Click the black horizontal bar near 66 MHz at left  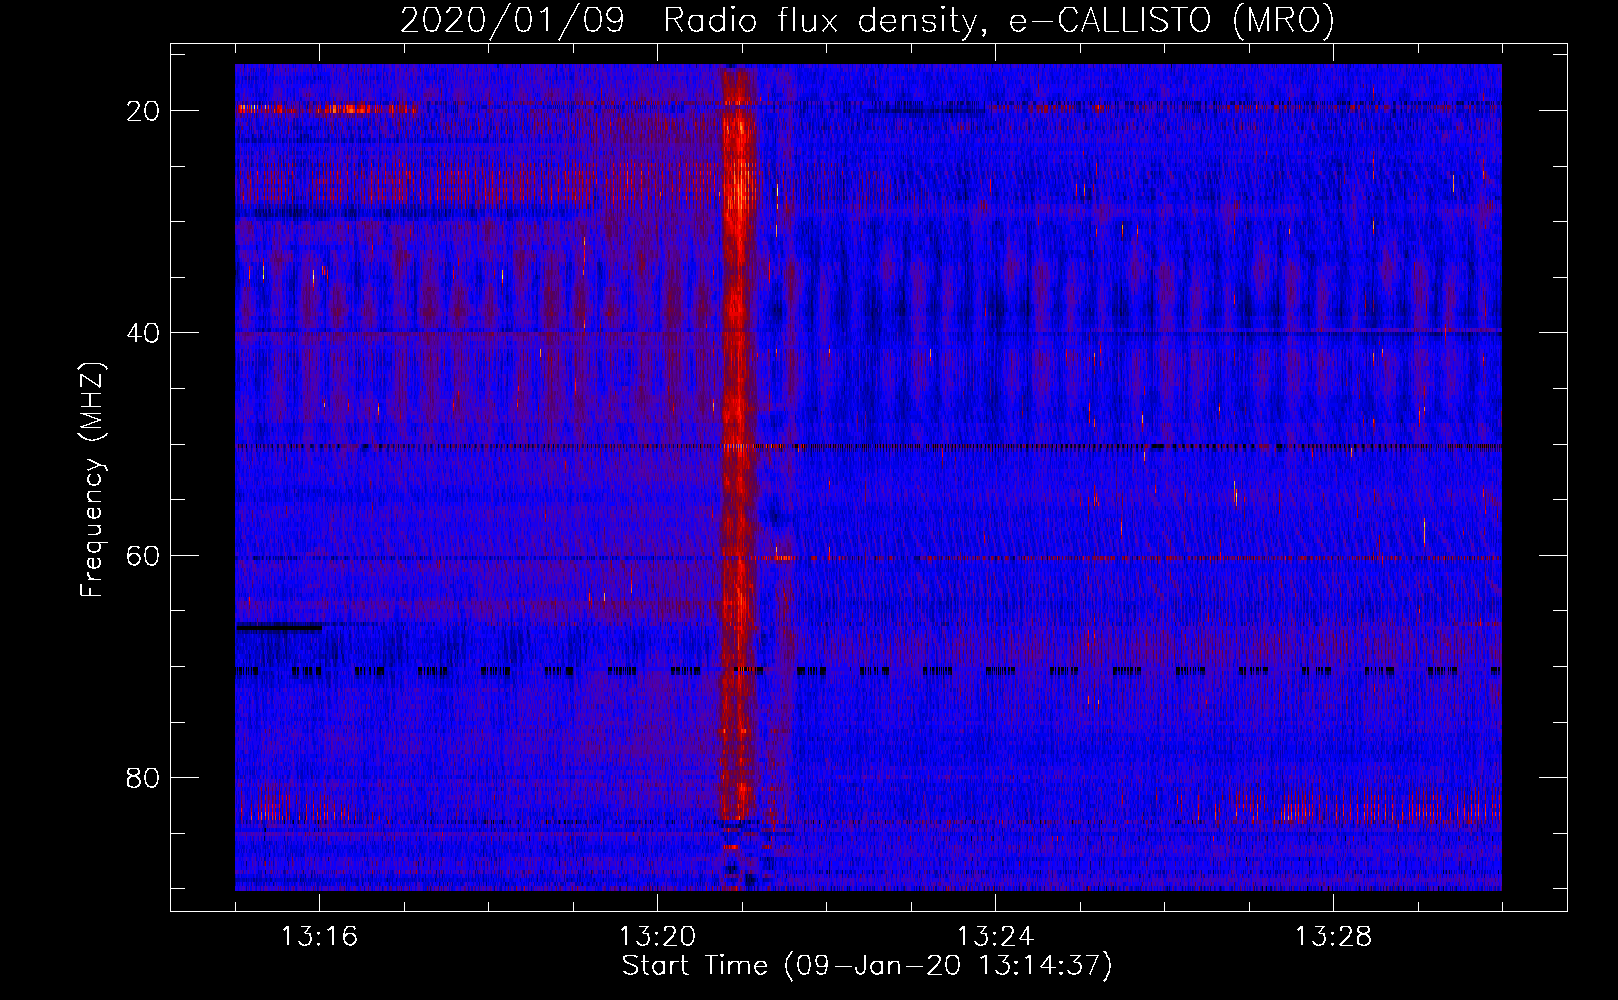click(x=279, y=627)
